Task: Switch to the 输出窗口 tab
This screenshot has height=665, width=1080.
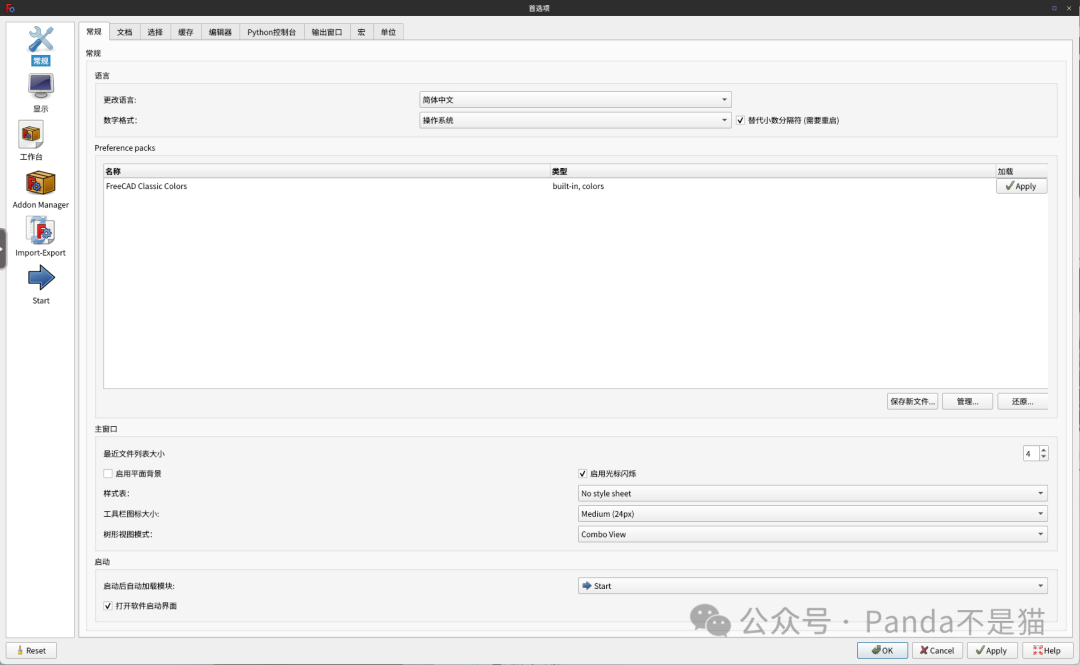Action: (326, 32)
